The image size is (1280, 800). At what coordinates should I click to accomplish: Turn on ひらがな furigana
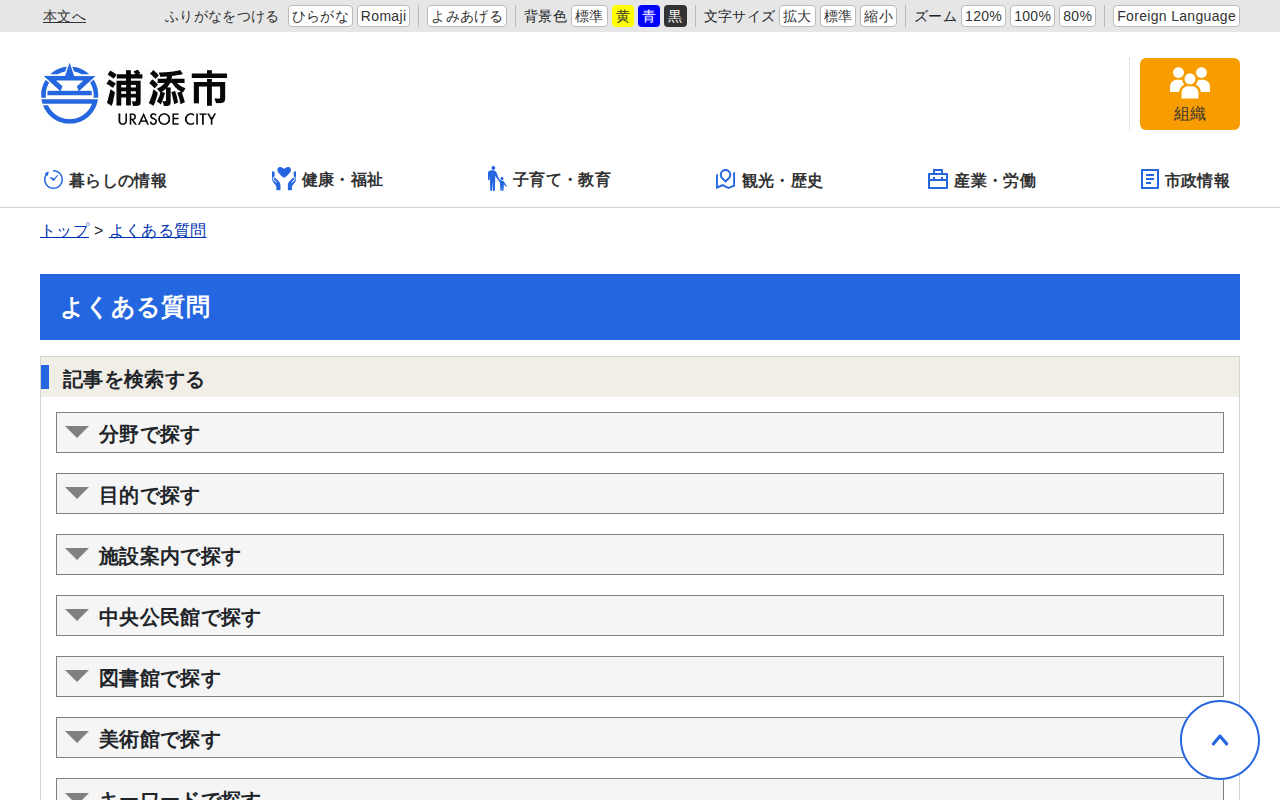click(320, 16)
